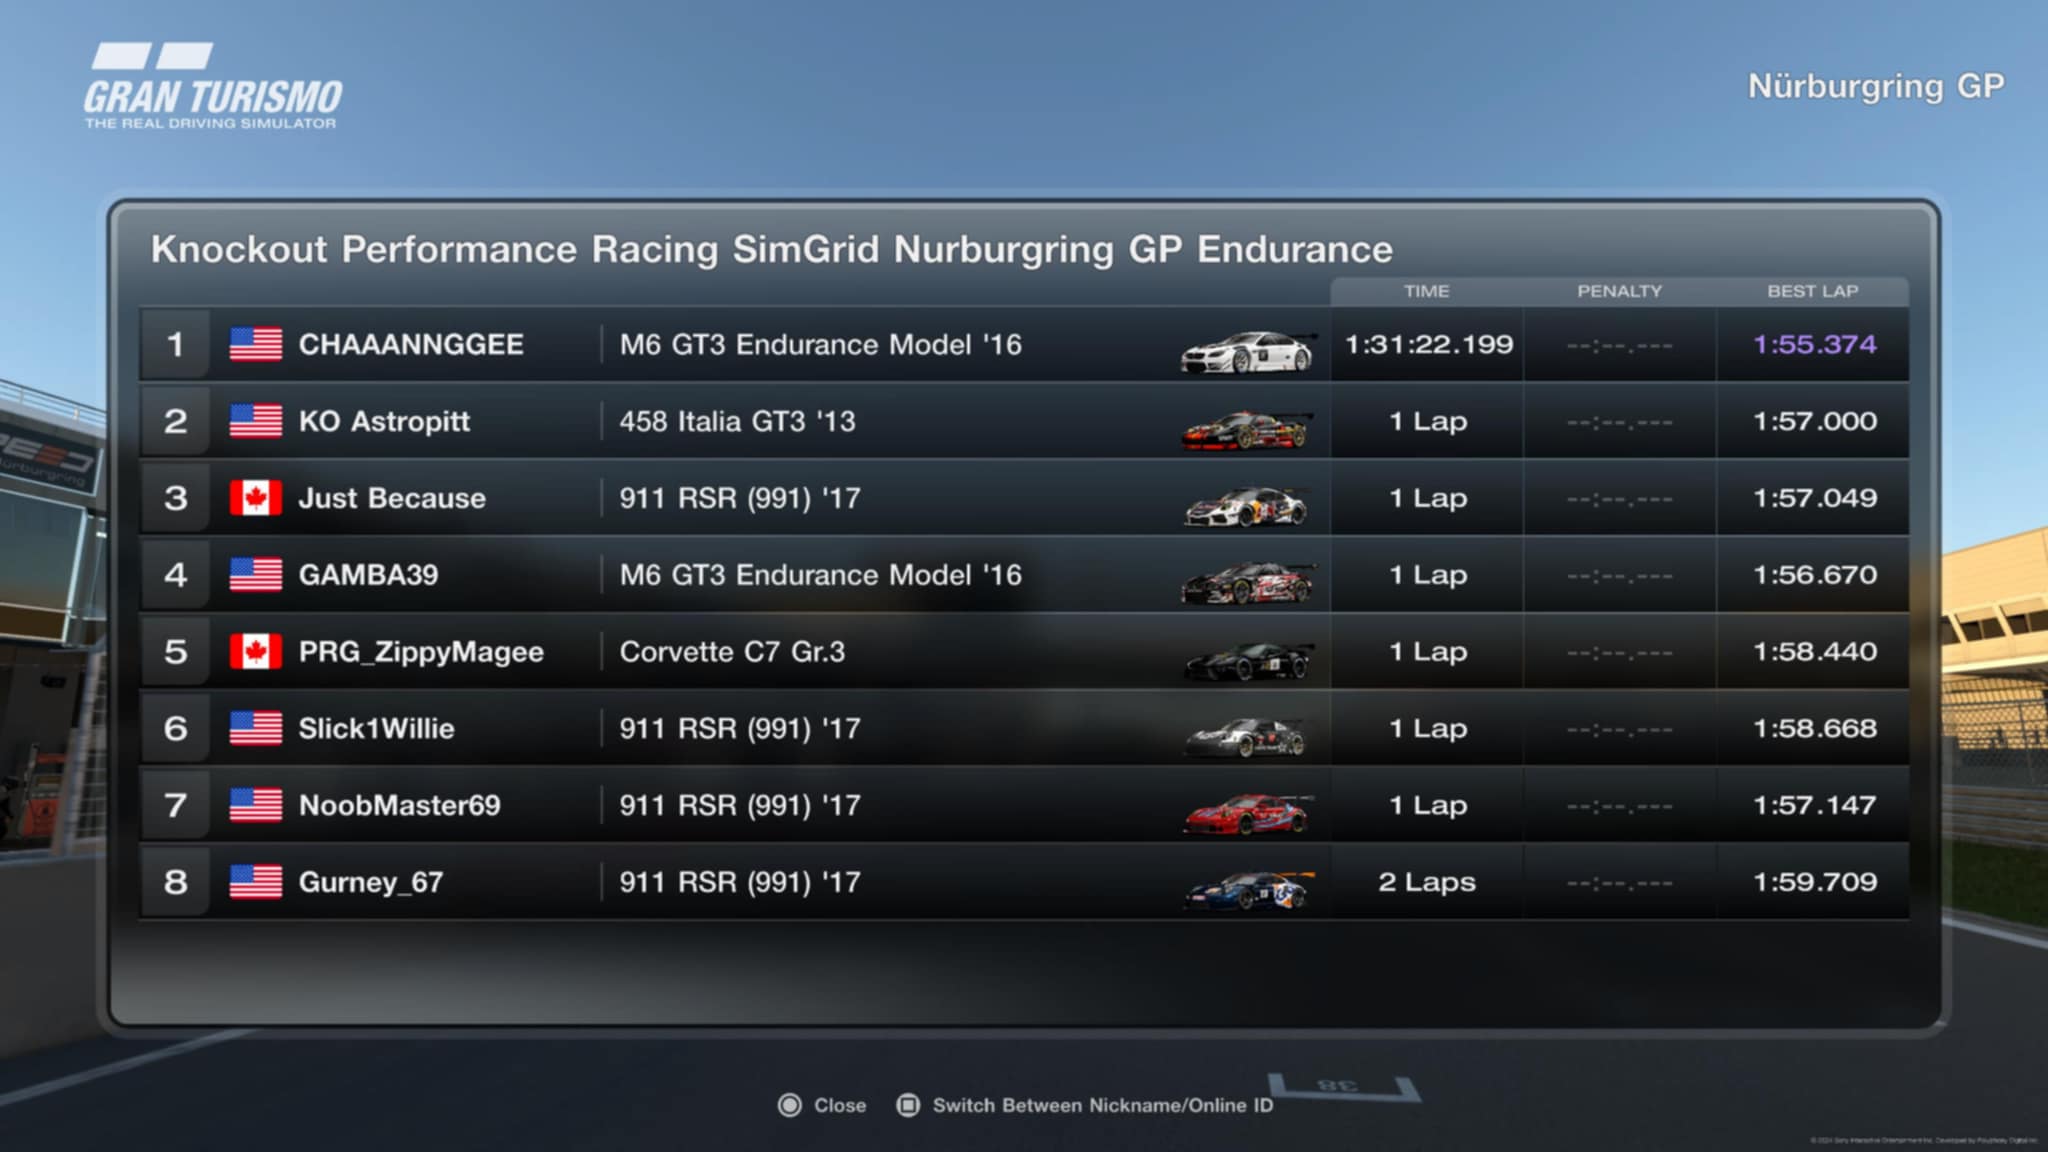Select driver name PRG_ZippyMagee
Screen dimensions: 2048x1152
pyautogui.click(x=421, y=652)
